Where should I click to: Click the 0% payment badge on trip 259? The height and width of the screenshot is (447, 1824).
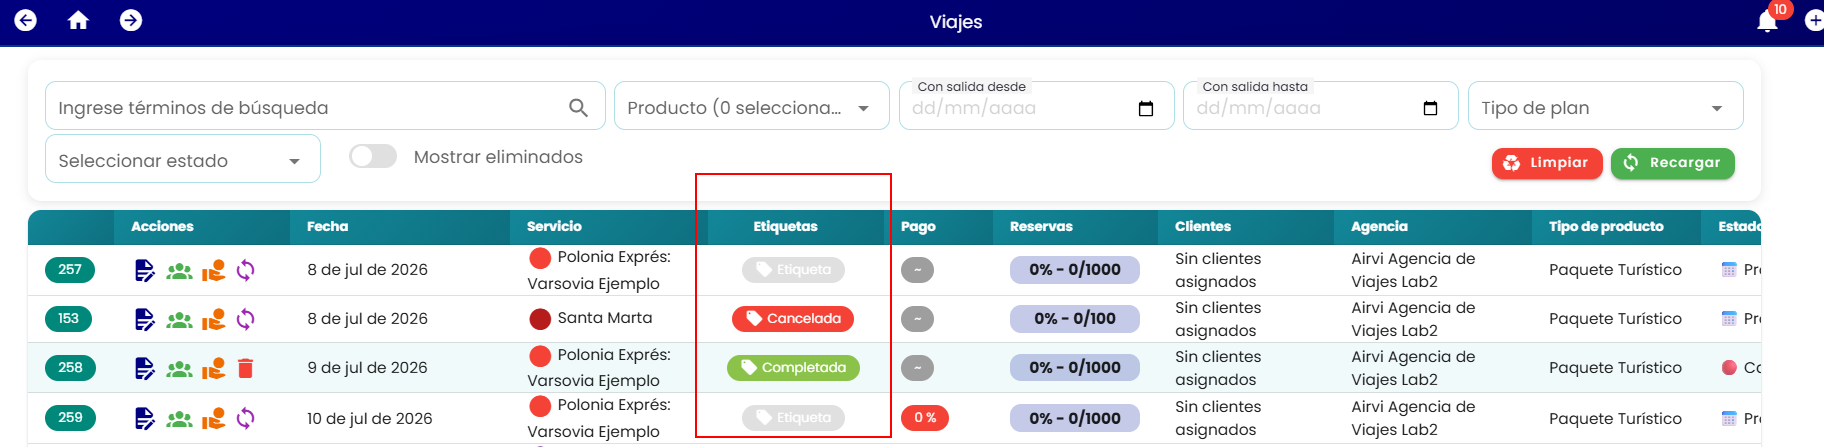click(925, 418)
